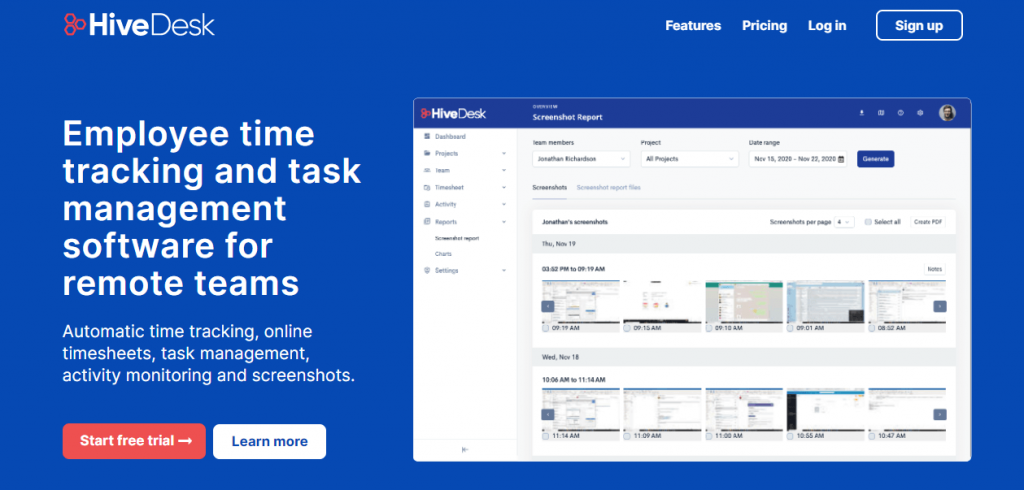Click the download icon in dashboard header
Viewport: 1024px width, 490px height.
[x=861, y=113]
